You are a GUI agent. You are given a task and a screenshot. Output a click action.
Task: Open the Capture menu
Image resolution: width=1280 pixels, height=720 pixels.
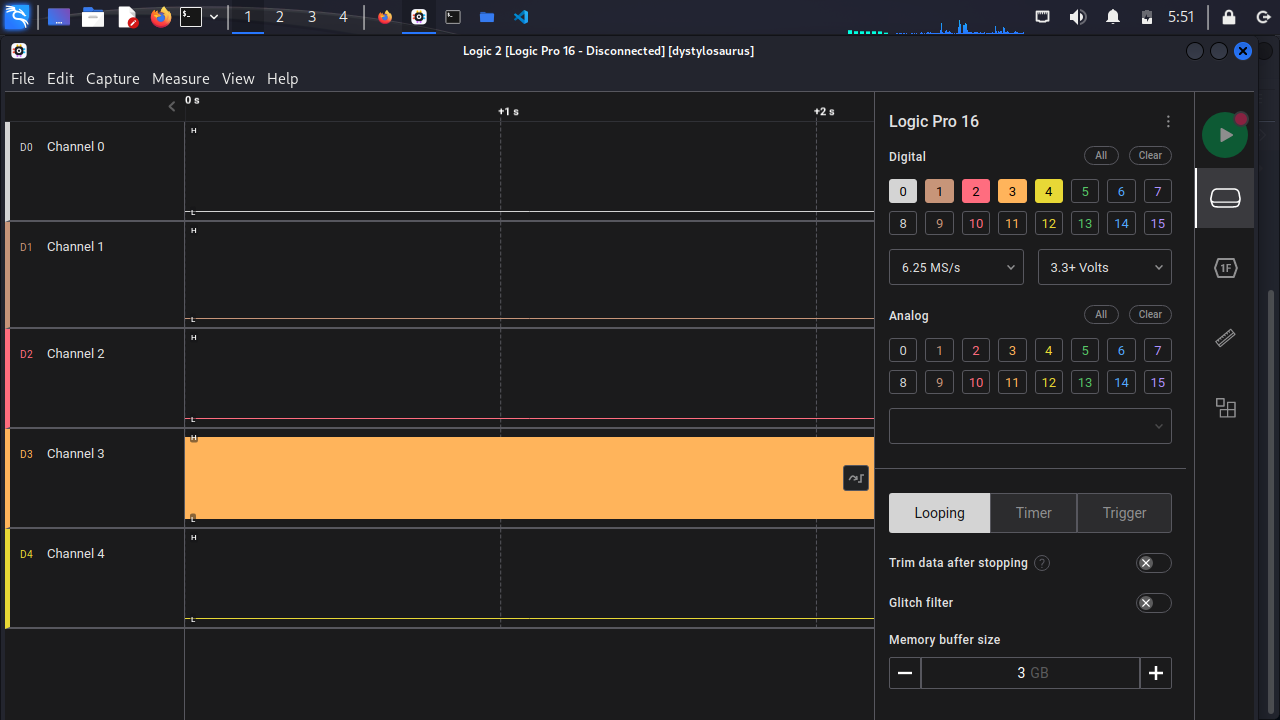(x=112, y=78)
